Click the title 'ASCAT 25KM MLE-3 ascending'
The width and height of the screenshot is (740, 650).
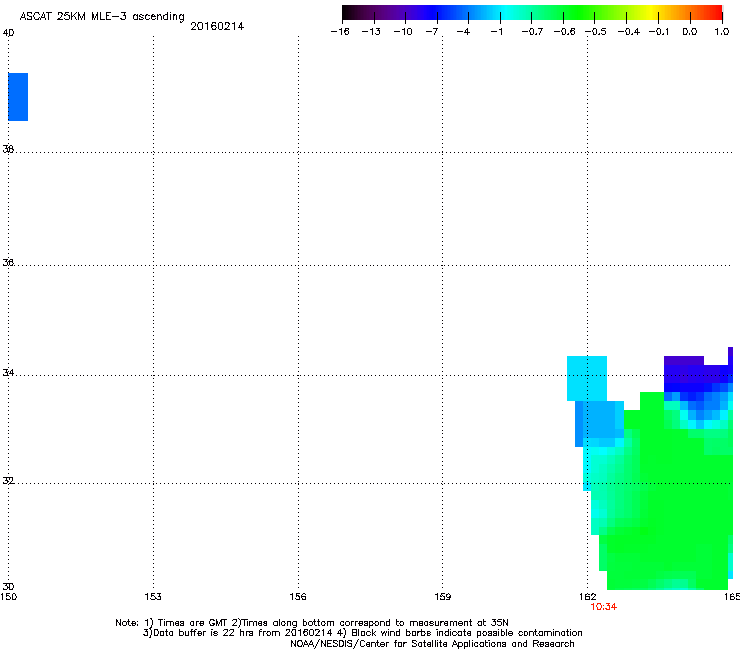[102, 17]
